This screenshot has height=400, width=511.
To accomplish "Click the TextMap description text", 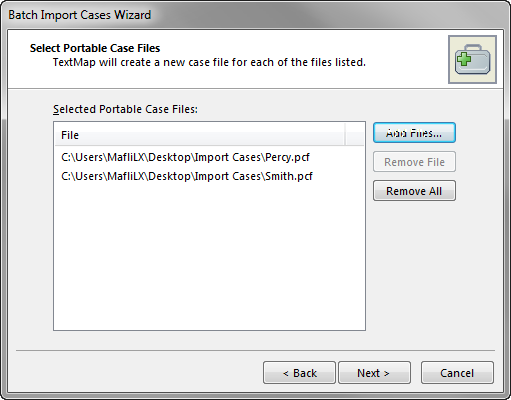I will click(x=209, y=62).
